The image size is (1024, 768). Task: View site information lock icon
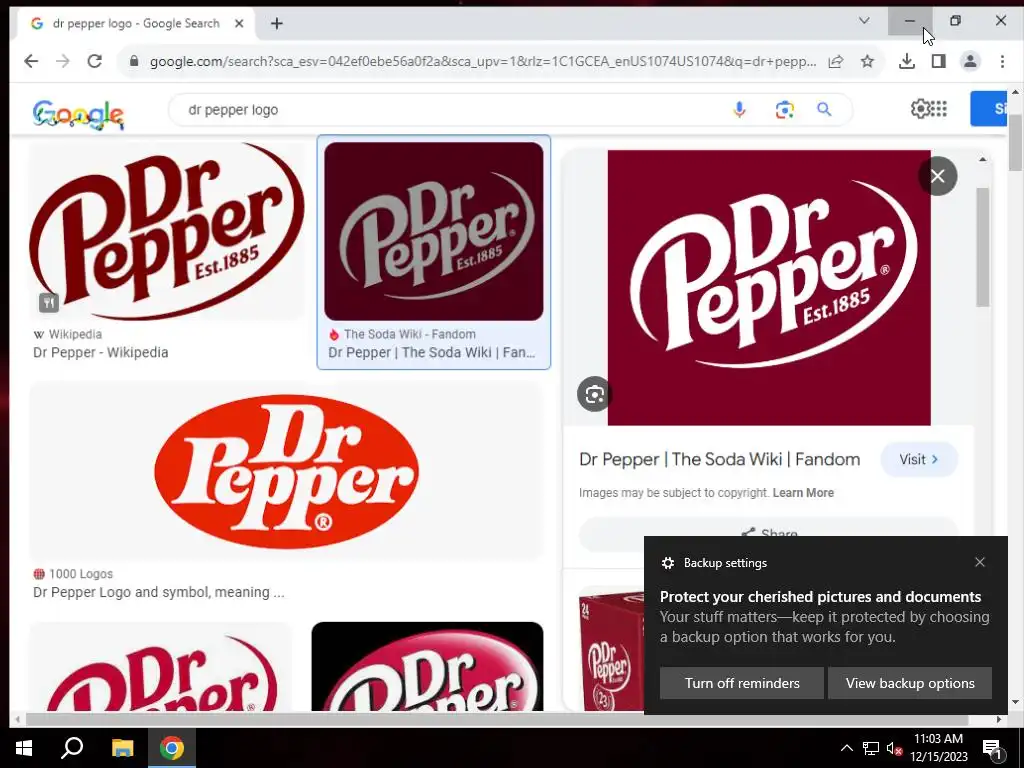134,61
